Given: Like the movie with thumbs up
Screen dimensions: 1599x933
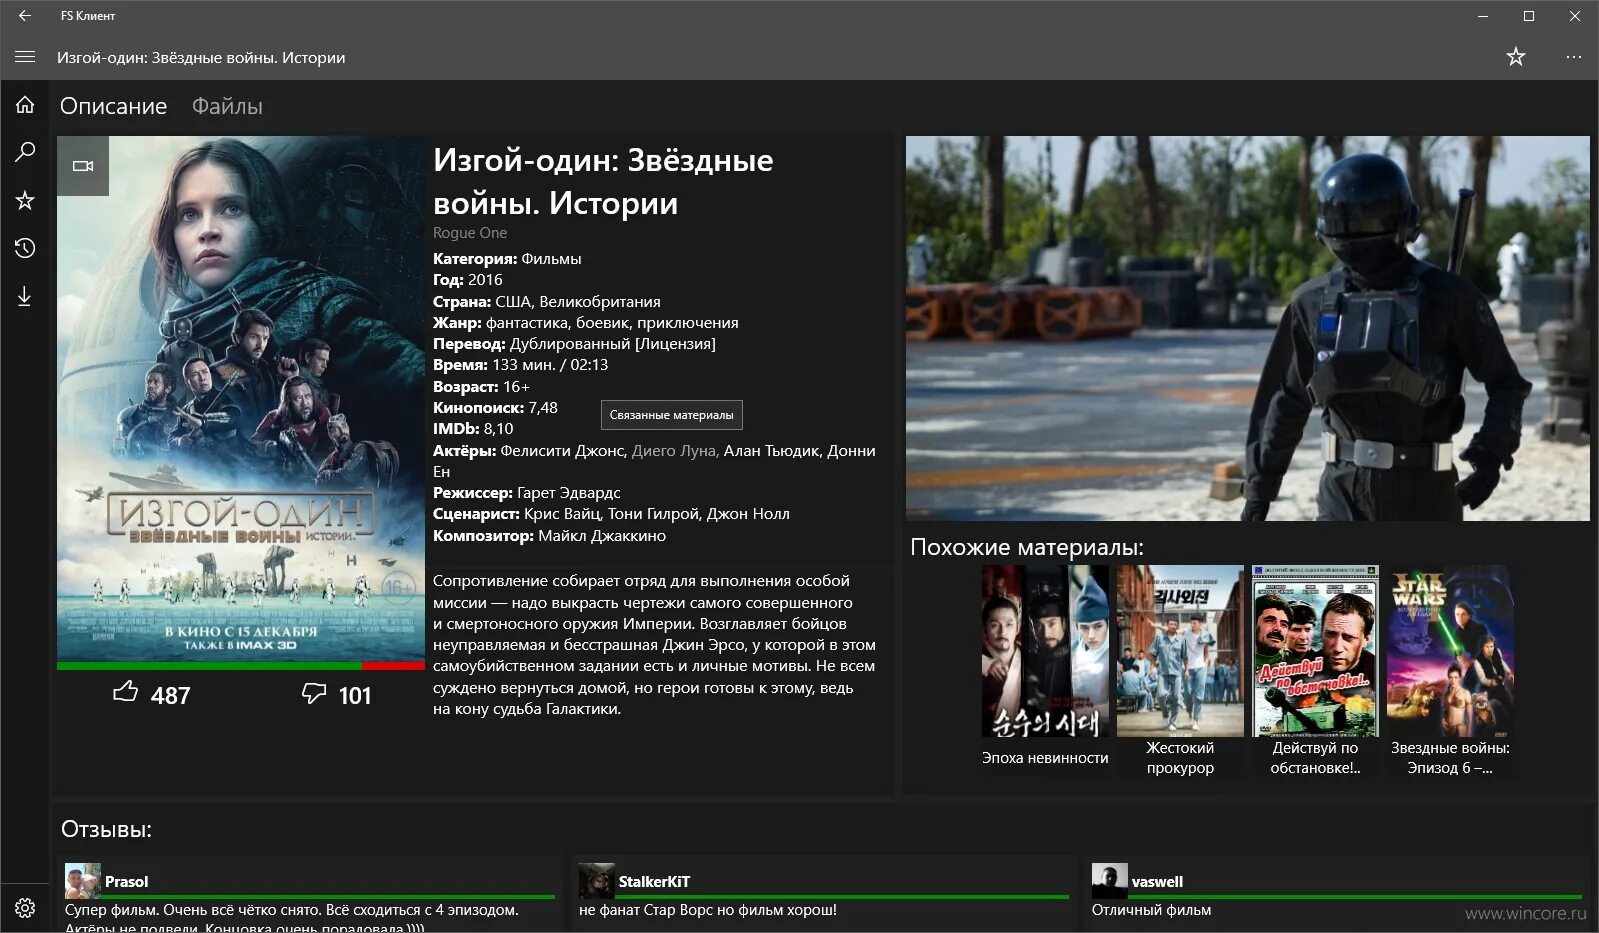Looking at the screenshot, I should tap(125, 692).
